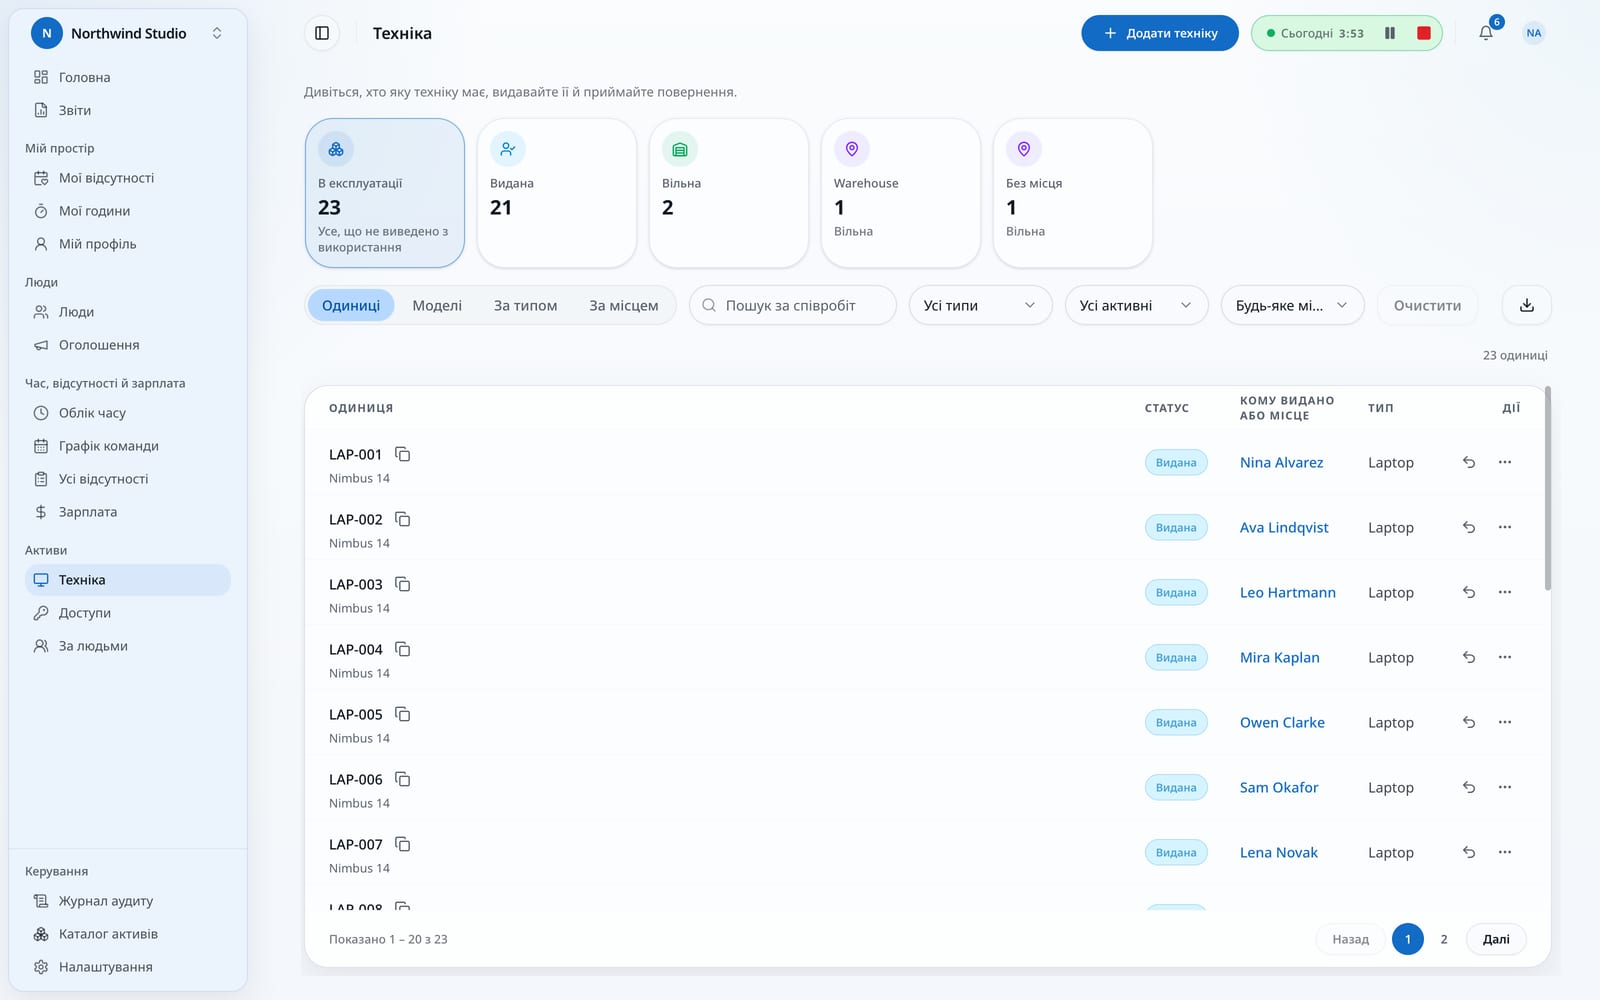Switch to the Моделі tab
This screenshot has width=1600, height=1000.
437,305
